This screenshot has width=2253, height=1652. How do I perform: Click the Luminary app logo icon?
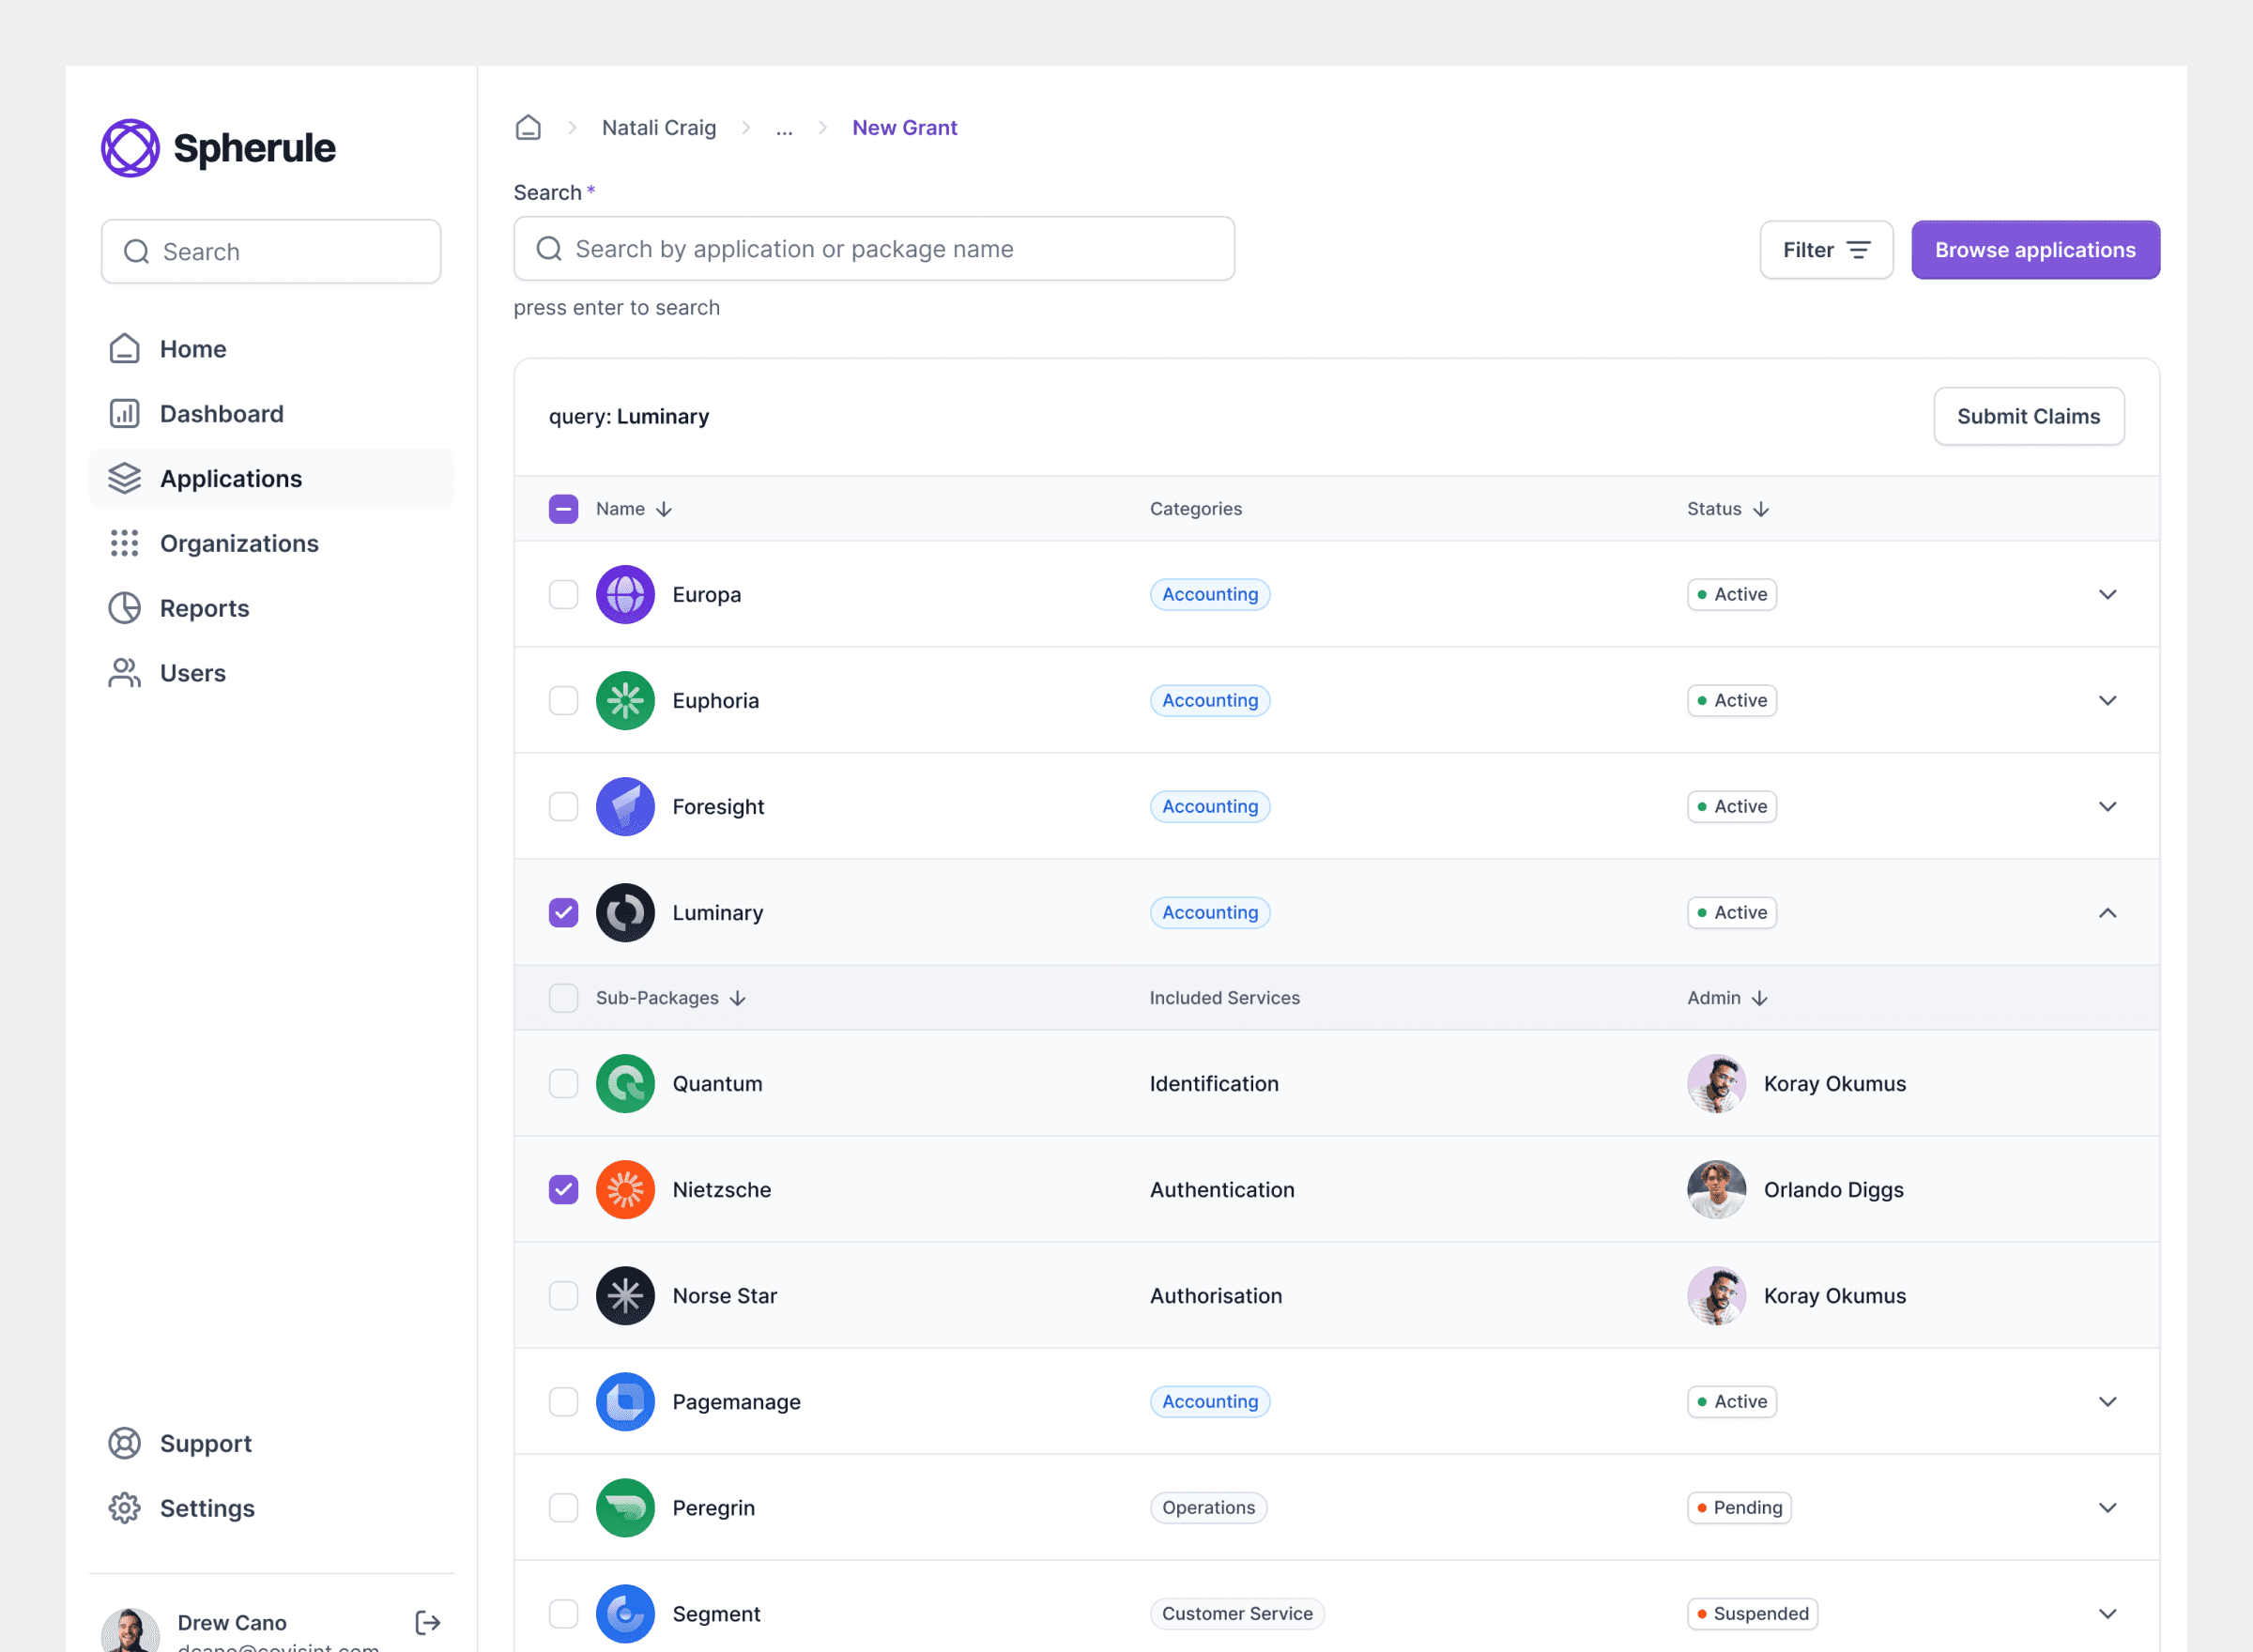625,913
